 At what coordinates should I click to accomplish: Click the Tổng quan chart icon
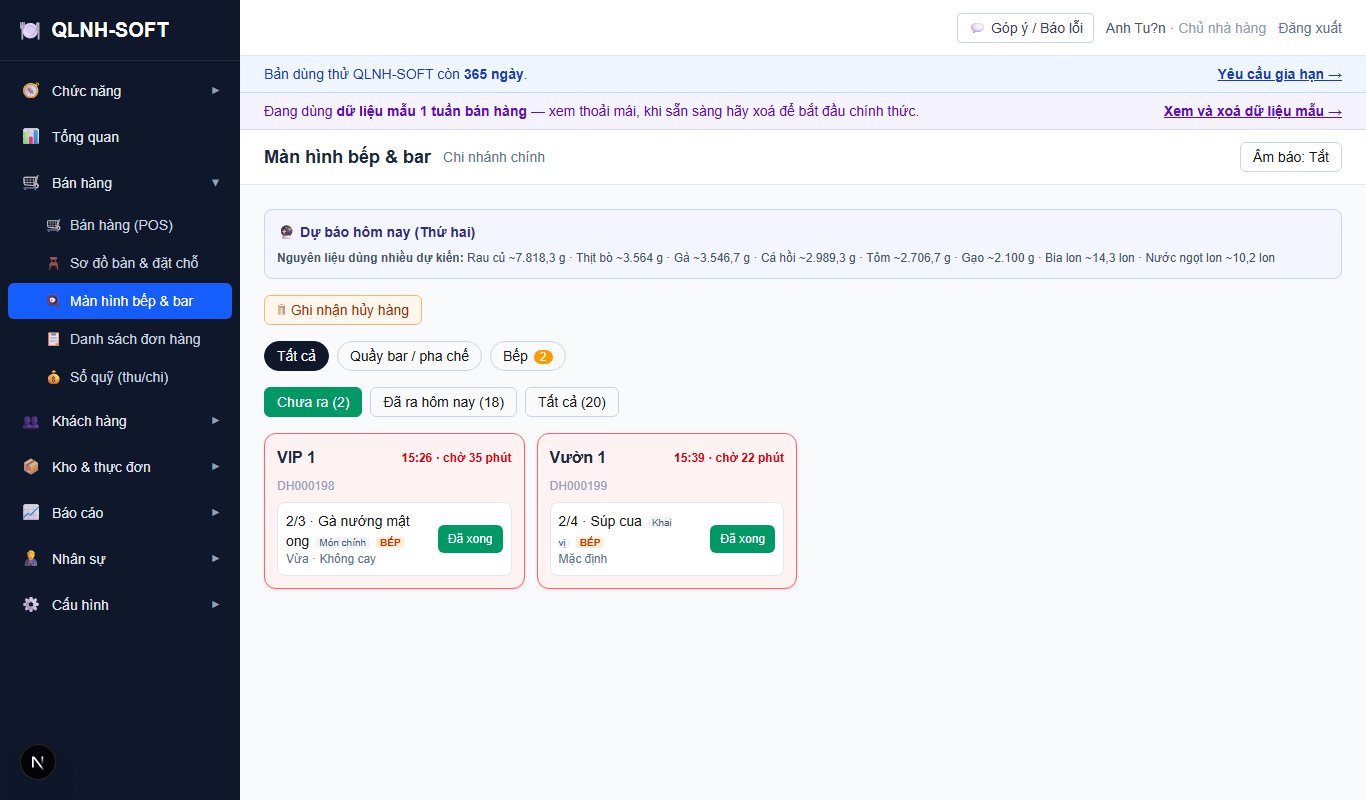tap(31, 137)
